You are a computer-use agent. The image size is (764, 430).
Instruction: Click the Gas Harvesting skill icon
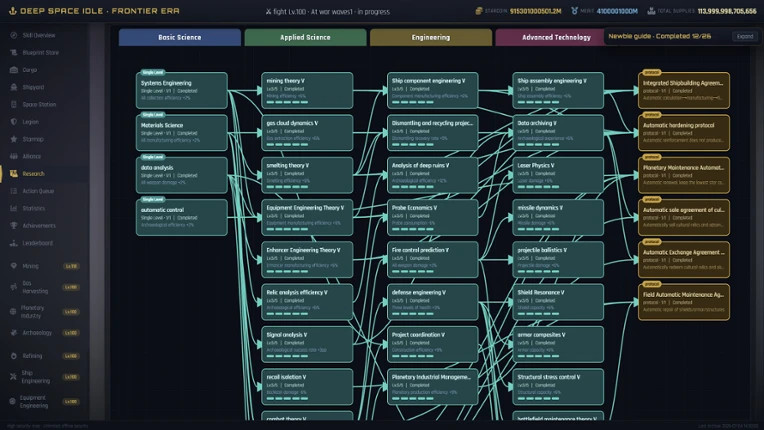tap(14, 287)
